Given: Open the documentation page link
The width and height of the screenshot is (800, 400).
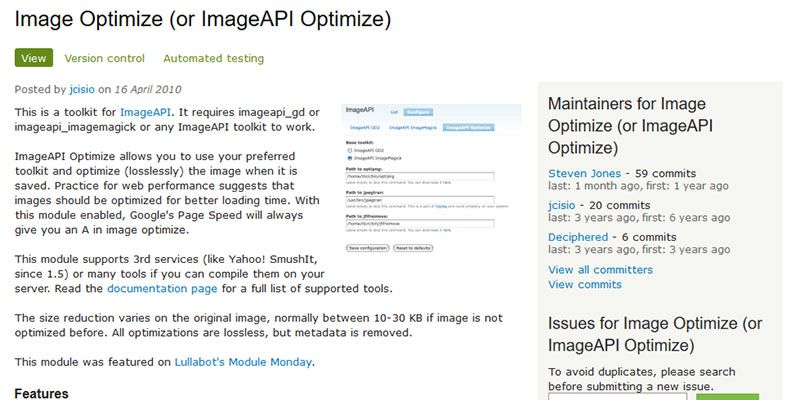Looking at the screenshot, I should click(162, 289).
